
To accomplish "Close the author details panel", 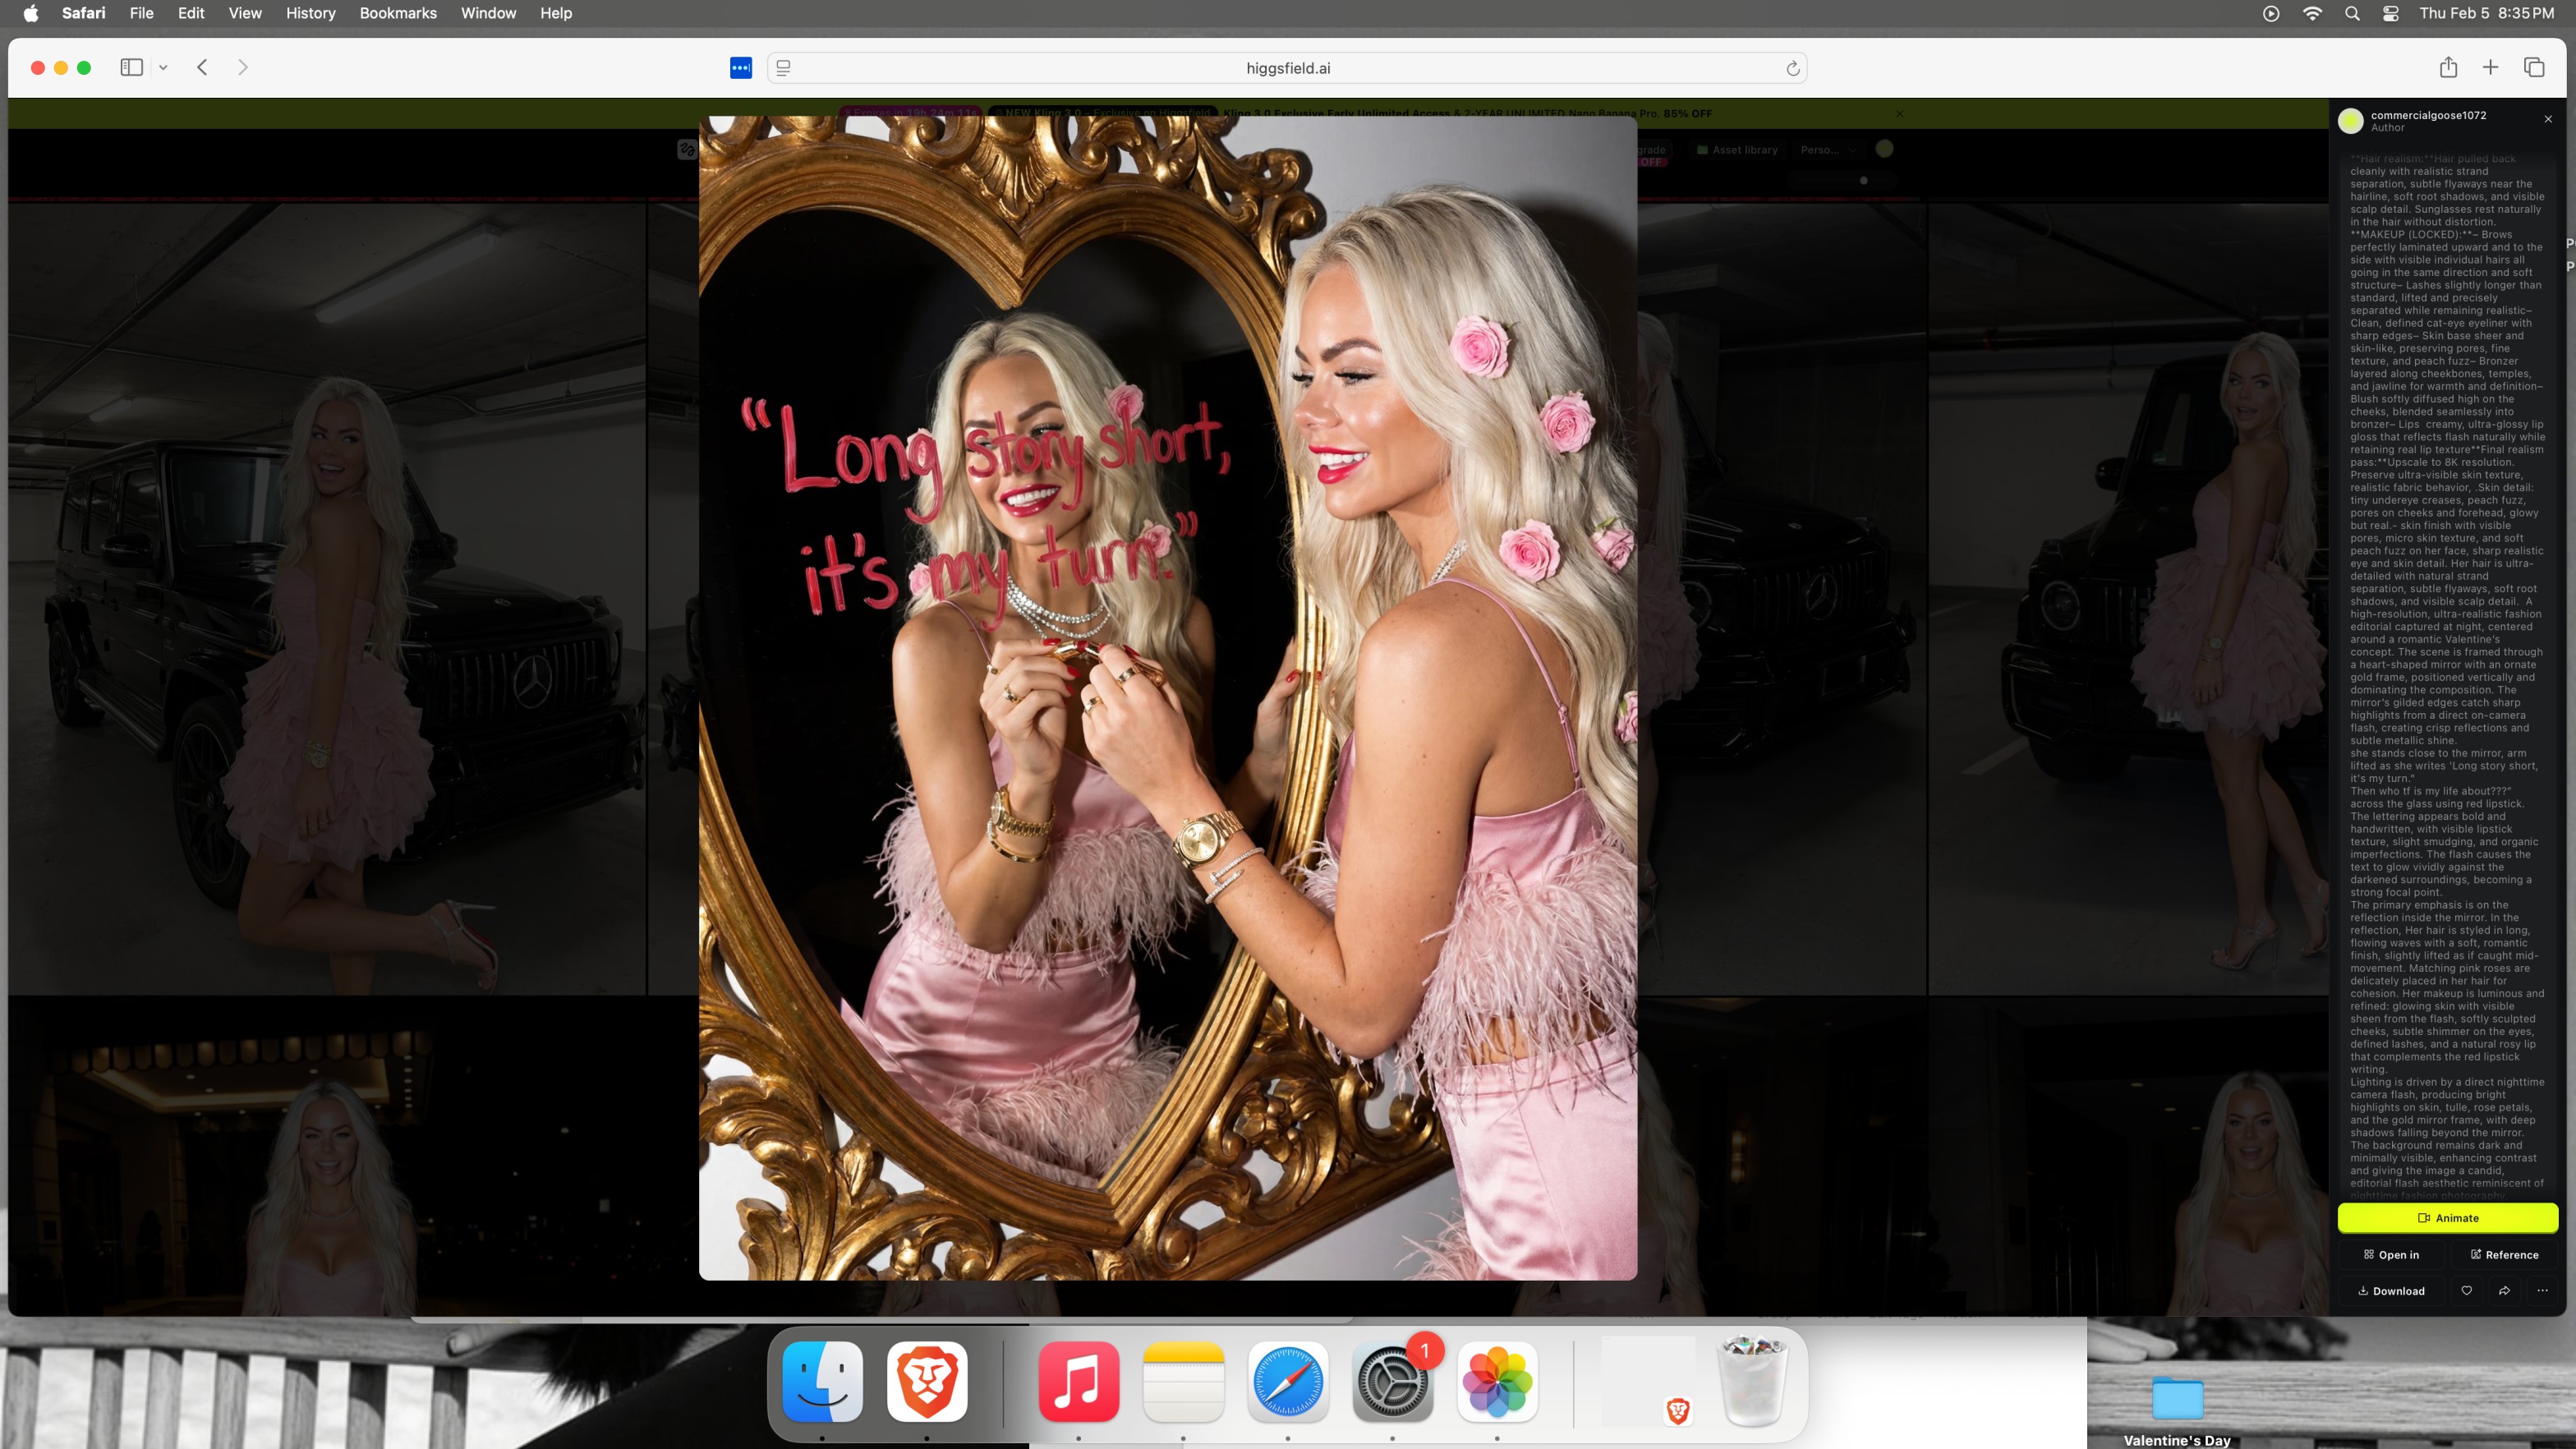I will click(2548, 119).
